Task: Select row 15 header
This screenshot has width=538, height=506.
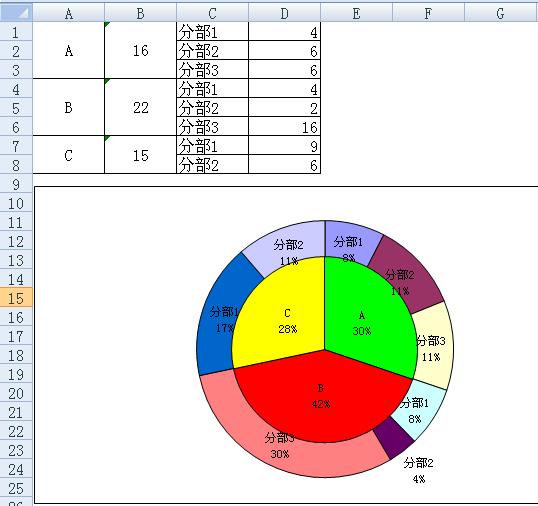Action: [16, 298]
